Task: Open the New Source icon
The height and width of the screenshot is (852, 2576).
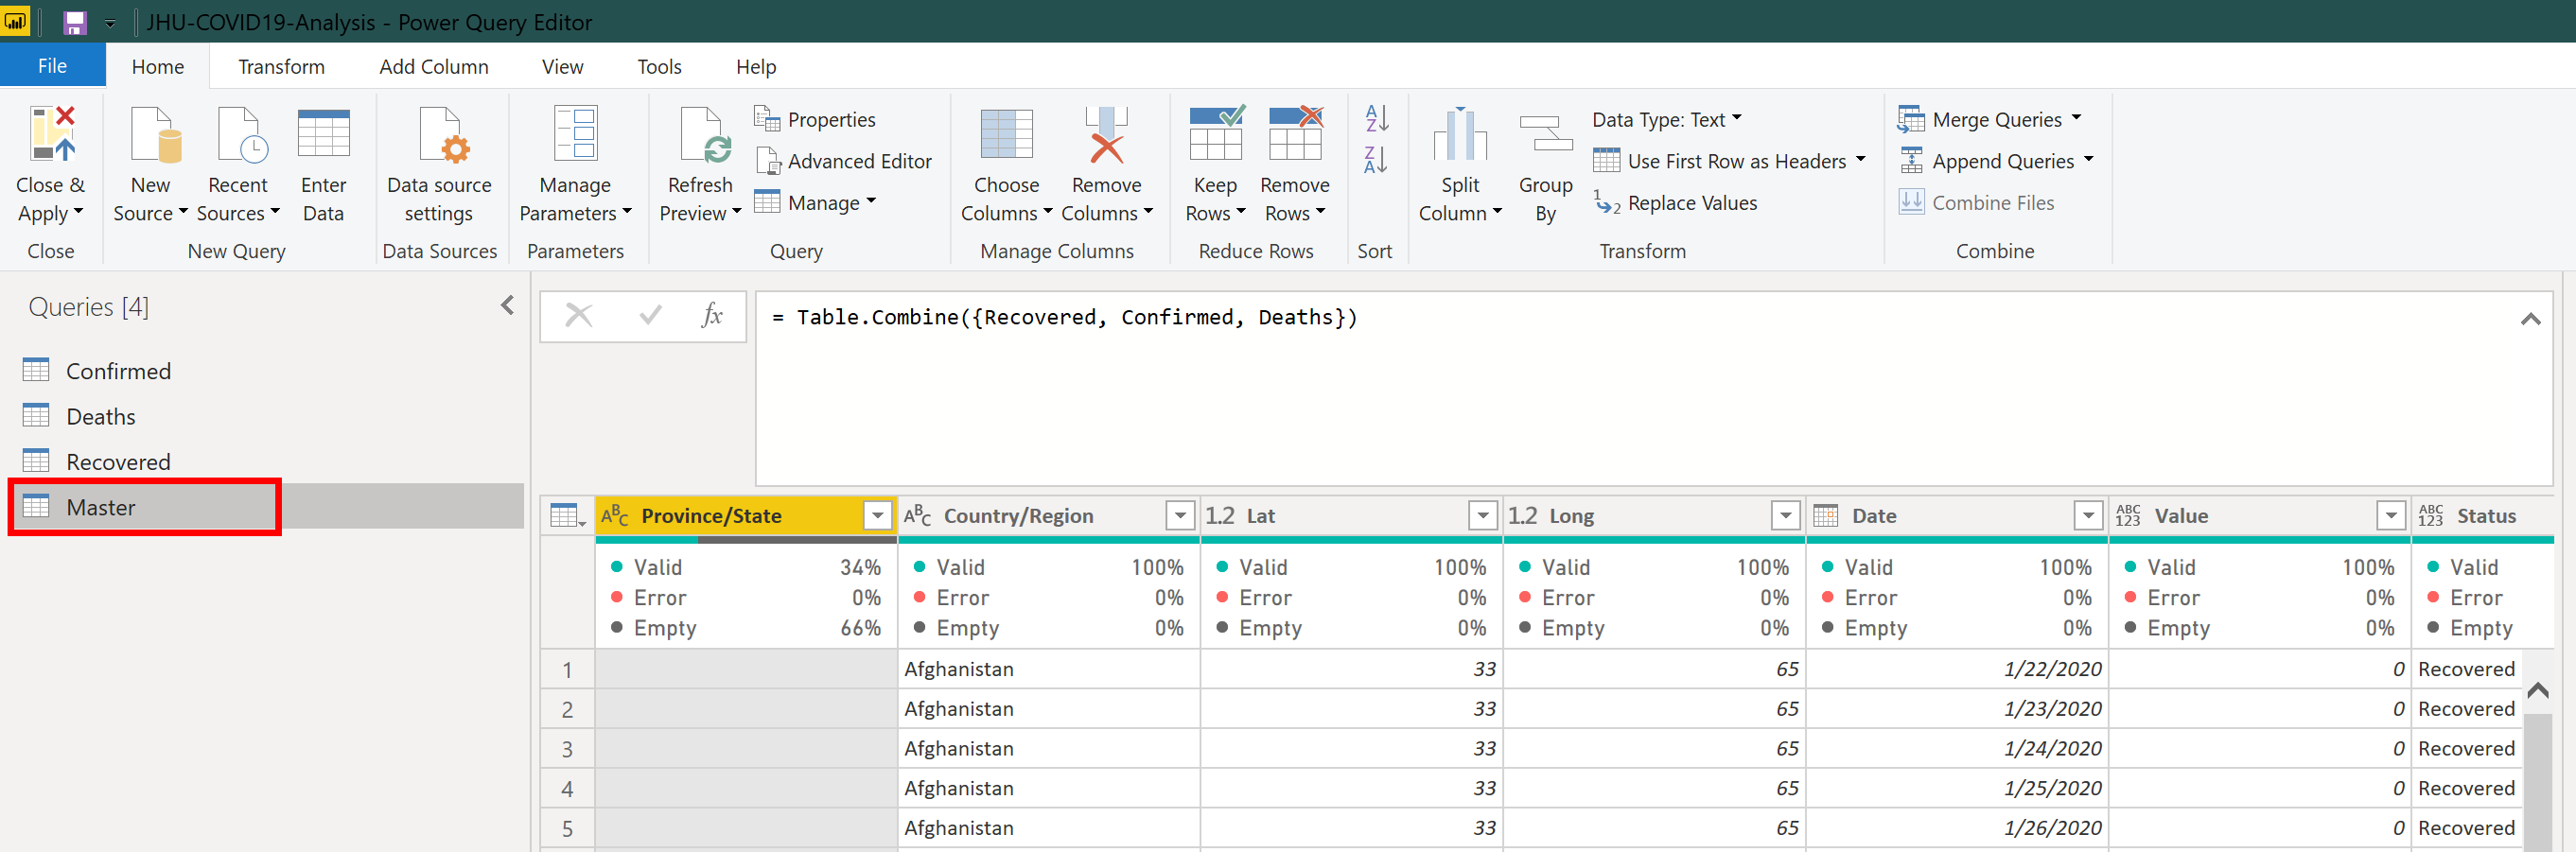Action: click(156, 134)
